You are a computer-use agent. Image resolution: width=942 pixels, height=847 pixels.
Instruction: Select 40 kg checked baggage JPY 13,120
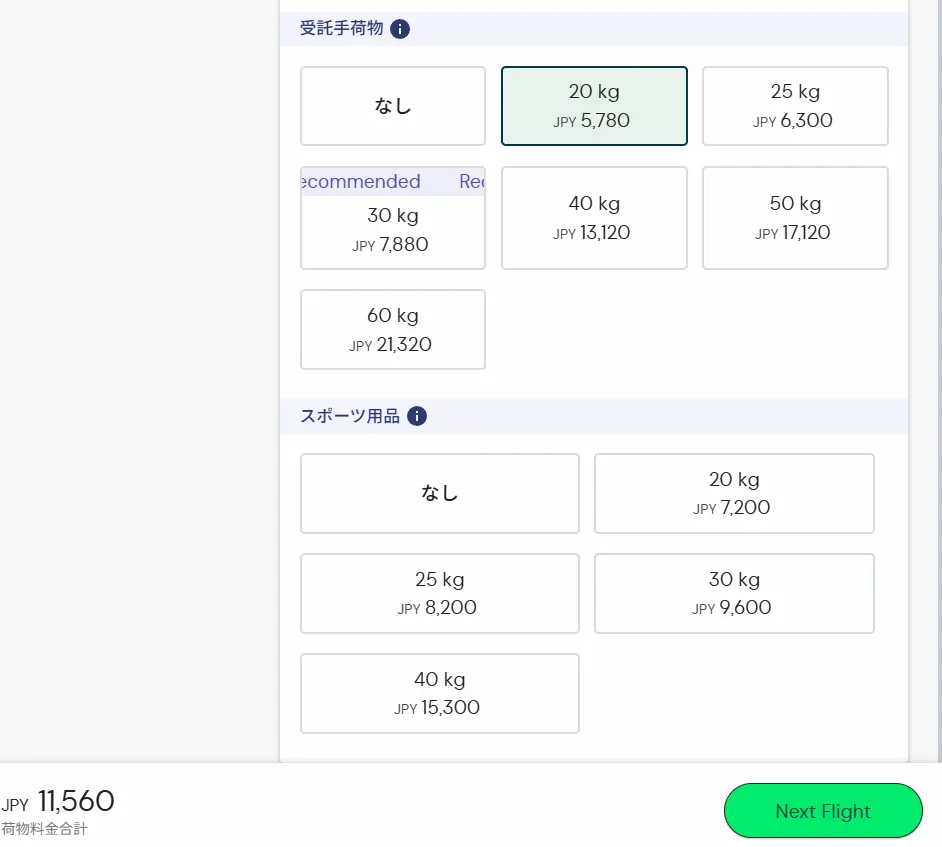click(594, 218)
